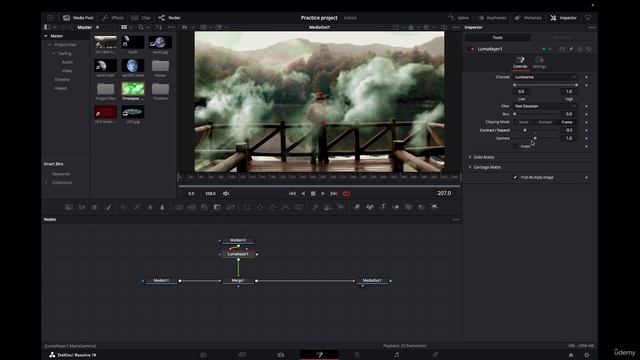Go to project manager home icon
Viewport: 640px width, 360px height.
571,355
